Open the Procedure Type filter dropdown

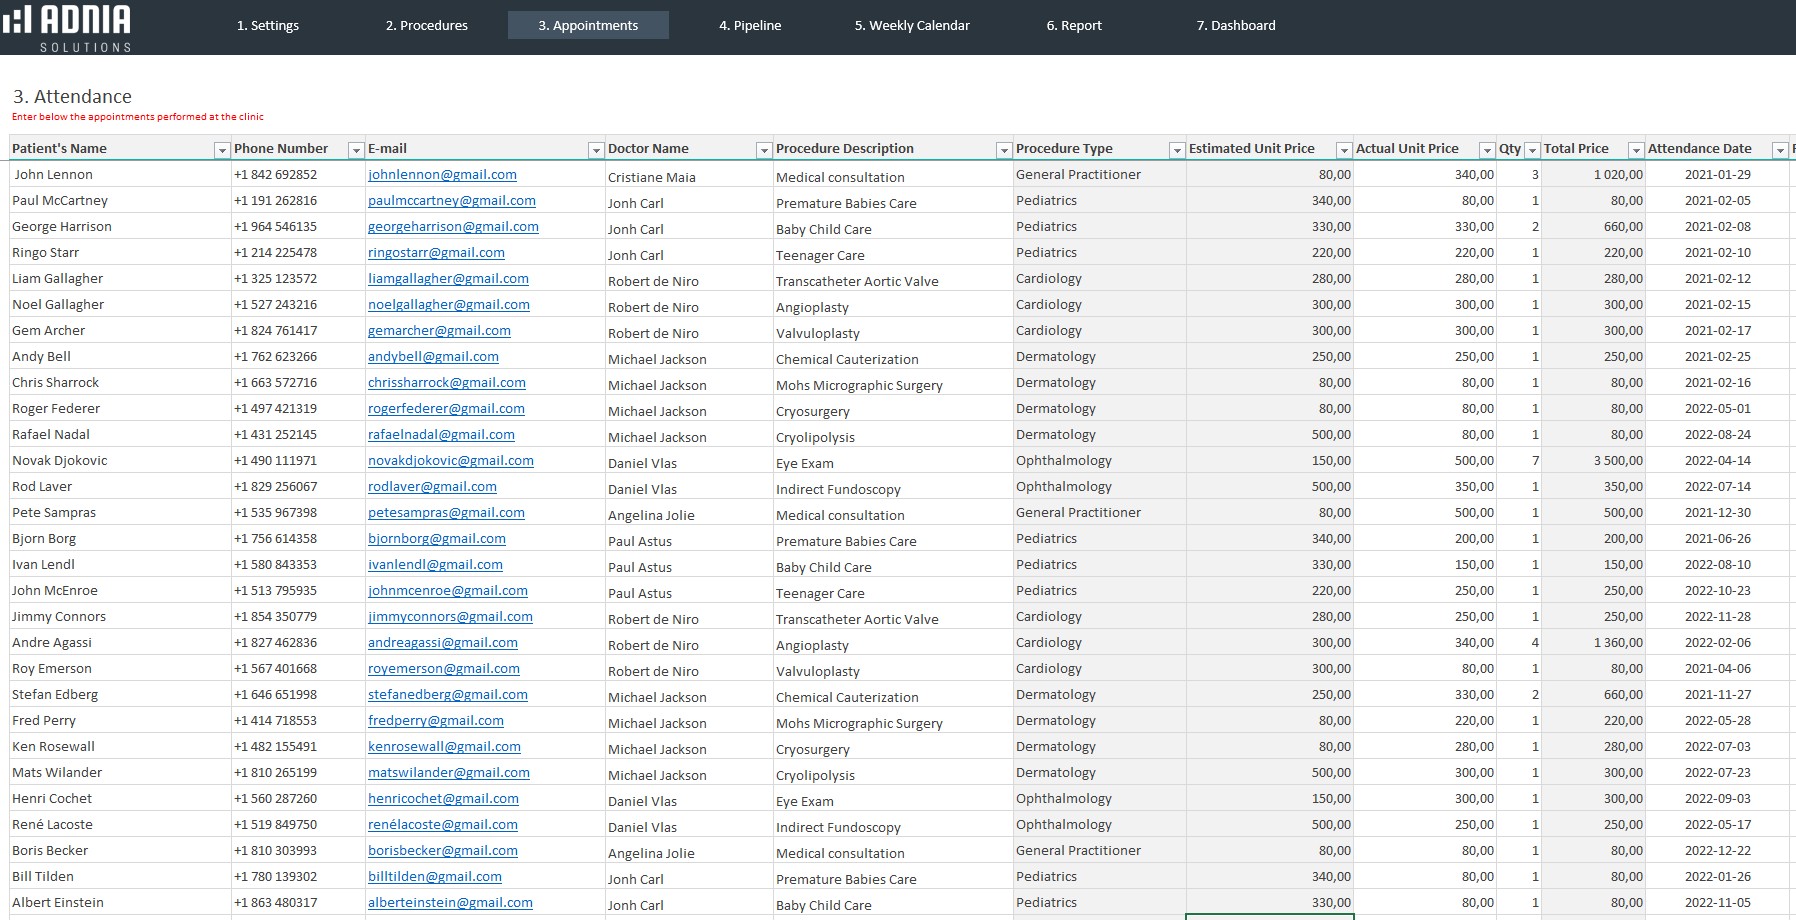pos(1176,150)
